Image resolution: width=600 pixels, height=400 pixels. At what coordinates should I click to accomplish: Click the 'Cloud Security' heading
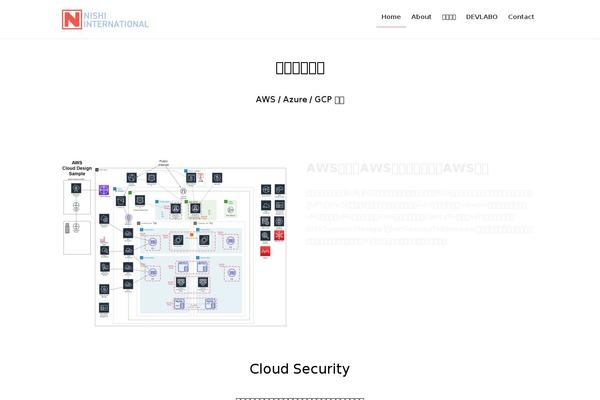click(300, 369)
